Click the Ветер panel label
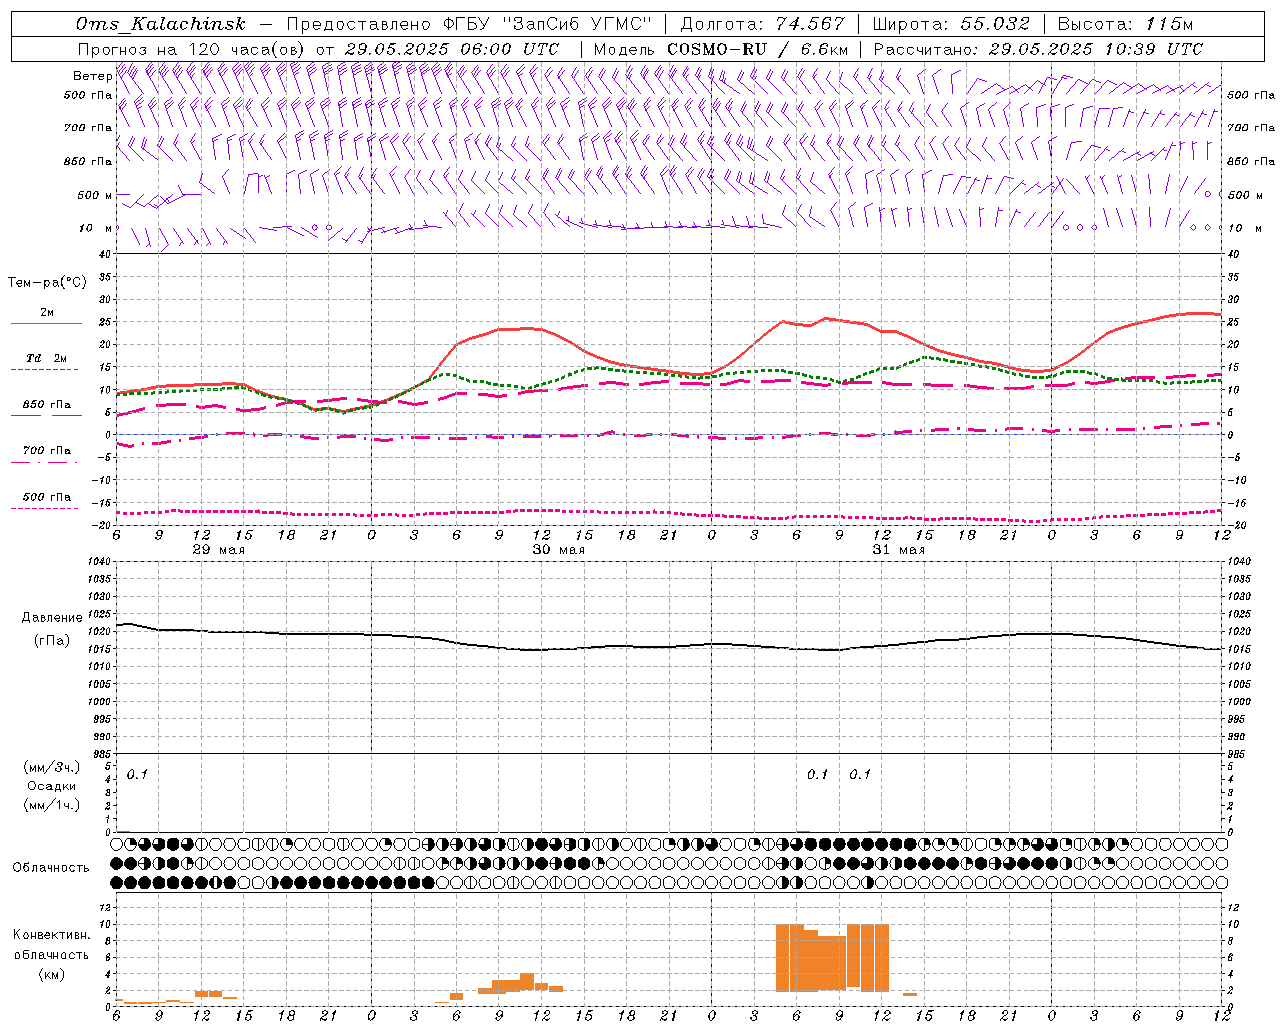 click(92, 76)
